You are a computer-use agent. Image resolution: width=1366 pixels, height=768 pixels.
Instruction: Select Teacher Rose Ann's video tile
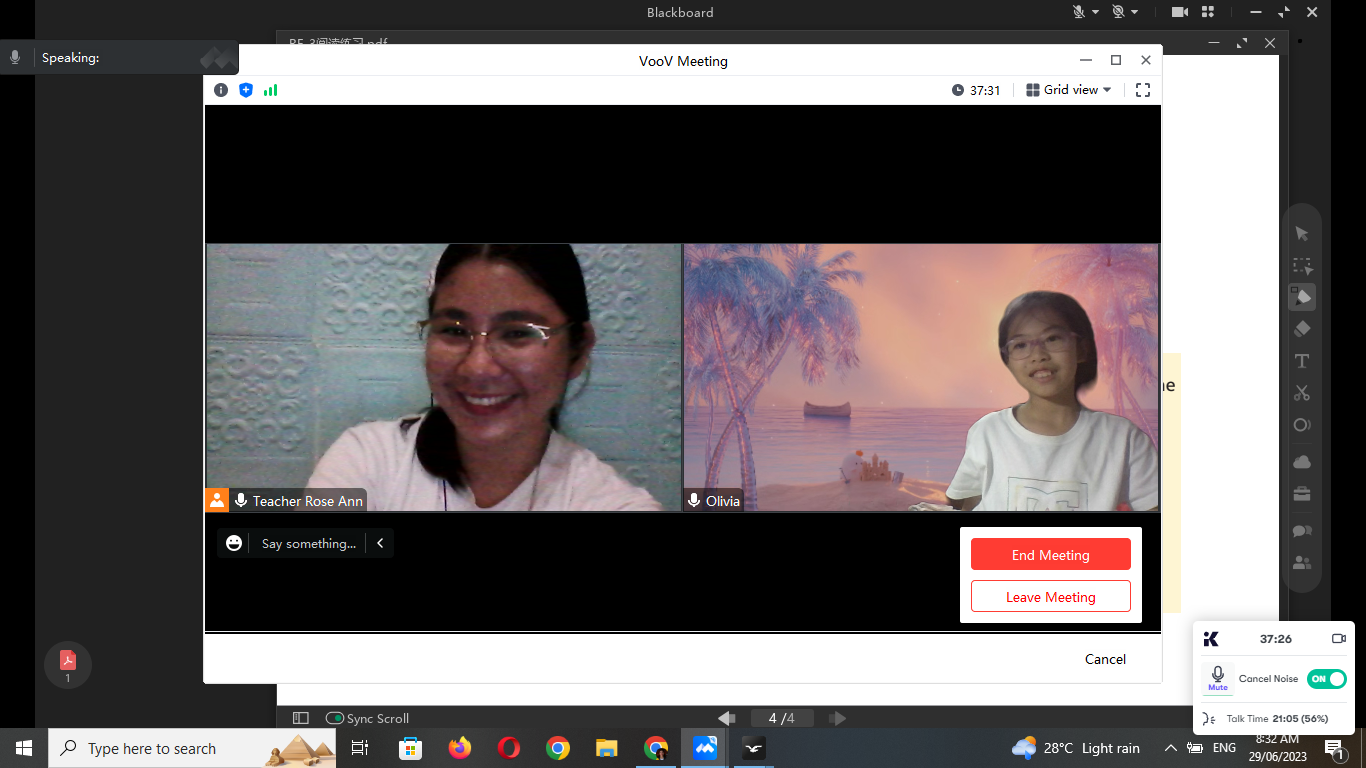point(443,377)
